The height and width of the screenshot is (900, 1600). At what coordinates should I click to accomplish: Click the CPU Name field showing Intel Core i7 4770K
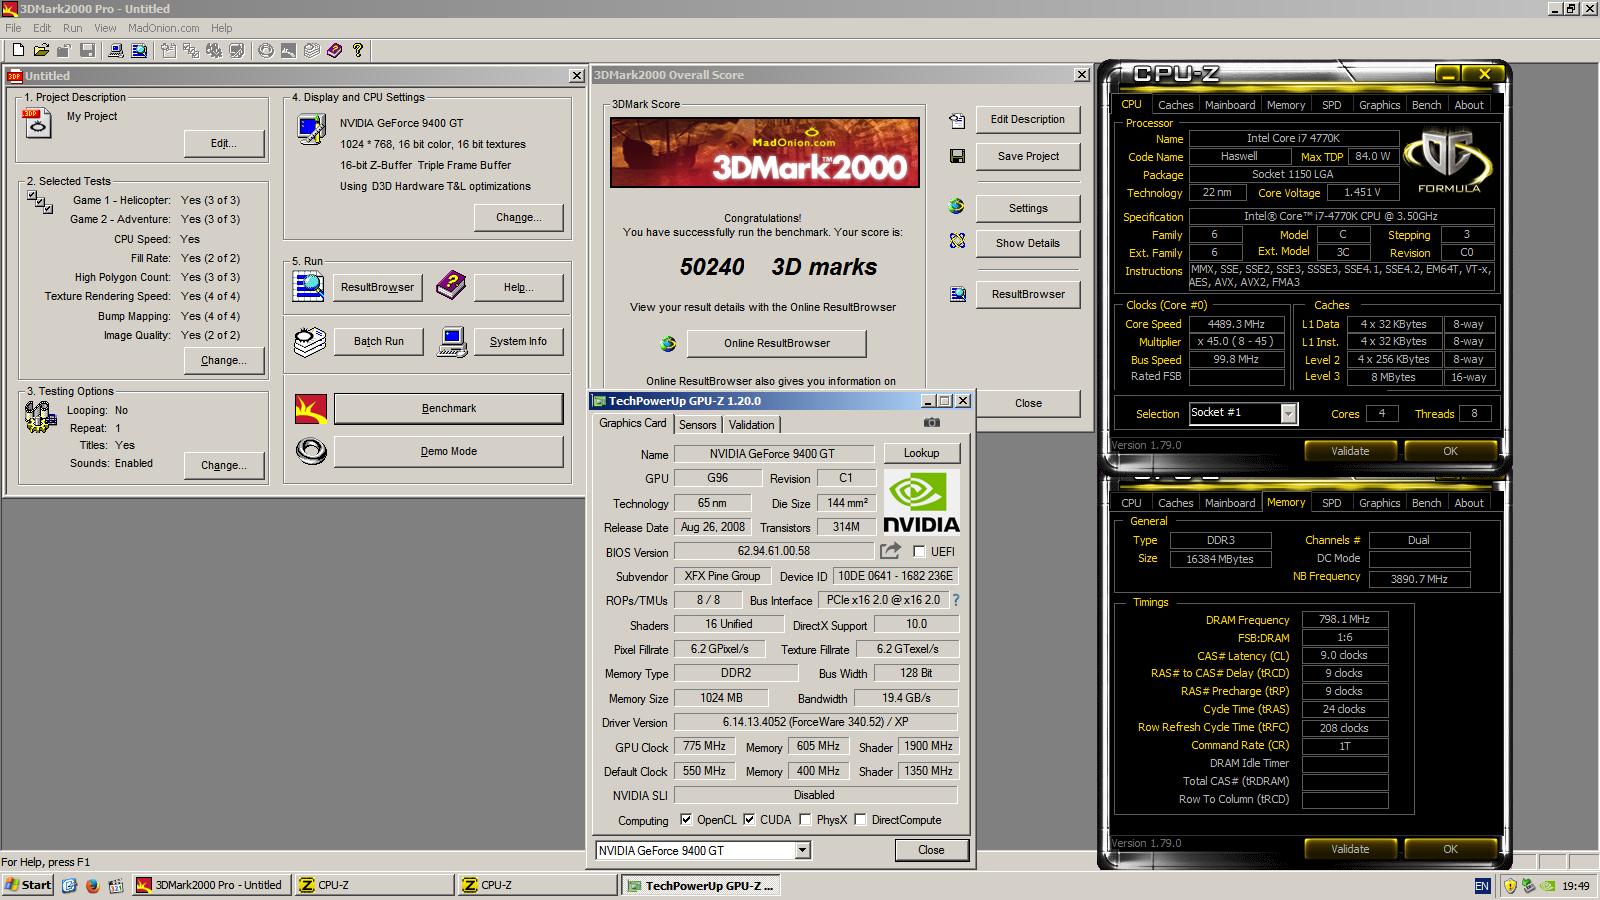click(1293, 139)
